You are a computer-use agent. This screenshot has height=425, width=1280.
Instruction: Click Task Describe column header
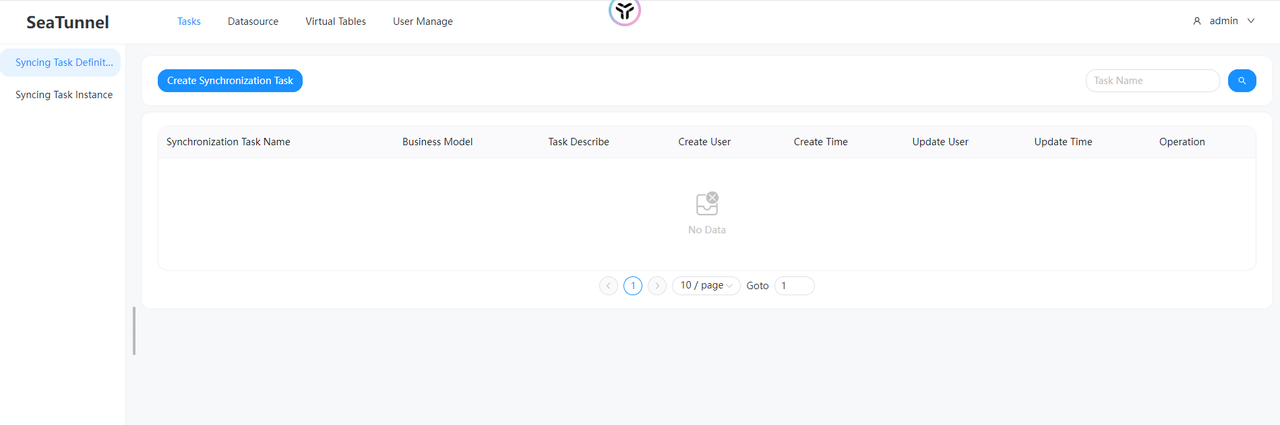coord(579,142)
